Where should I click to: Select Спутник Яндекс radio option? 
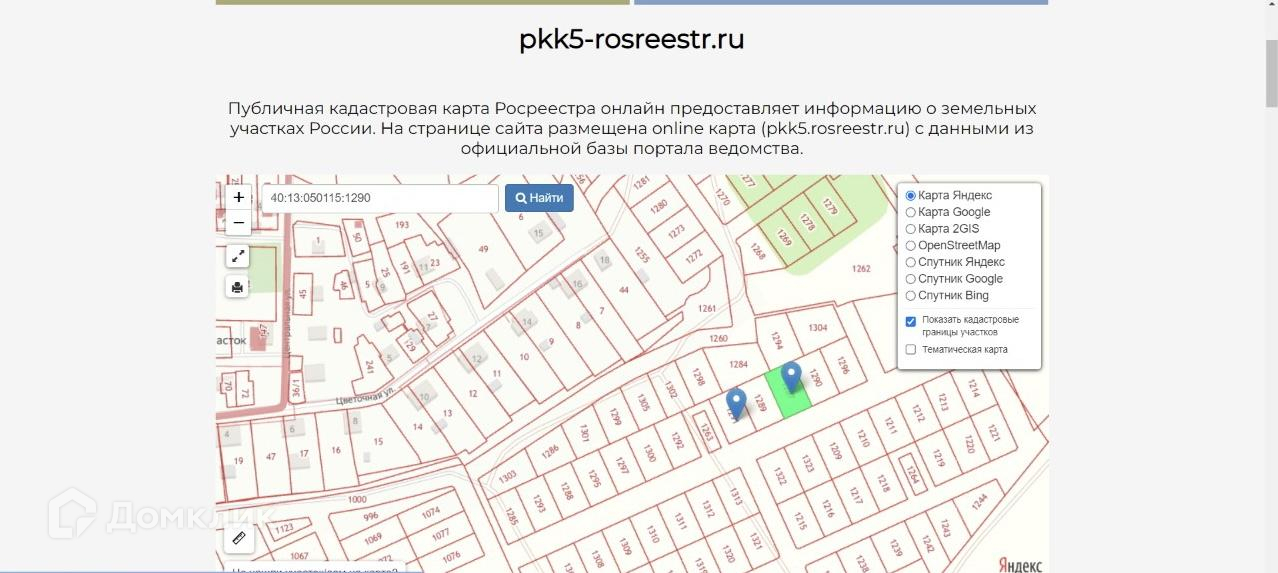click(910, 262)
